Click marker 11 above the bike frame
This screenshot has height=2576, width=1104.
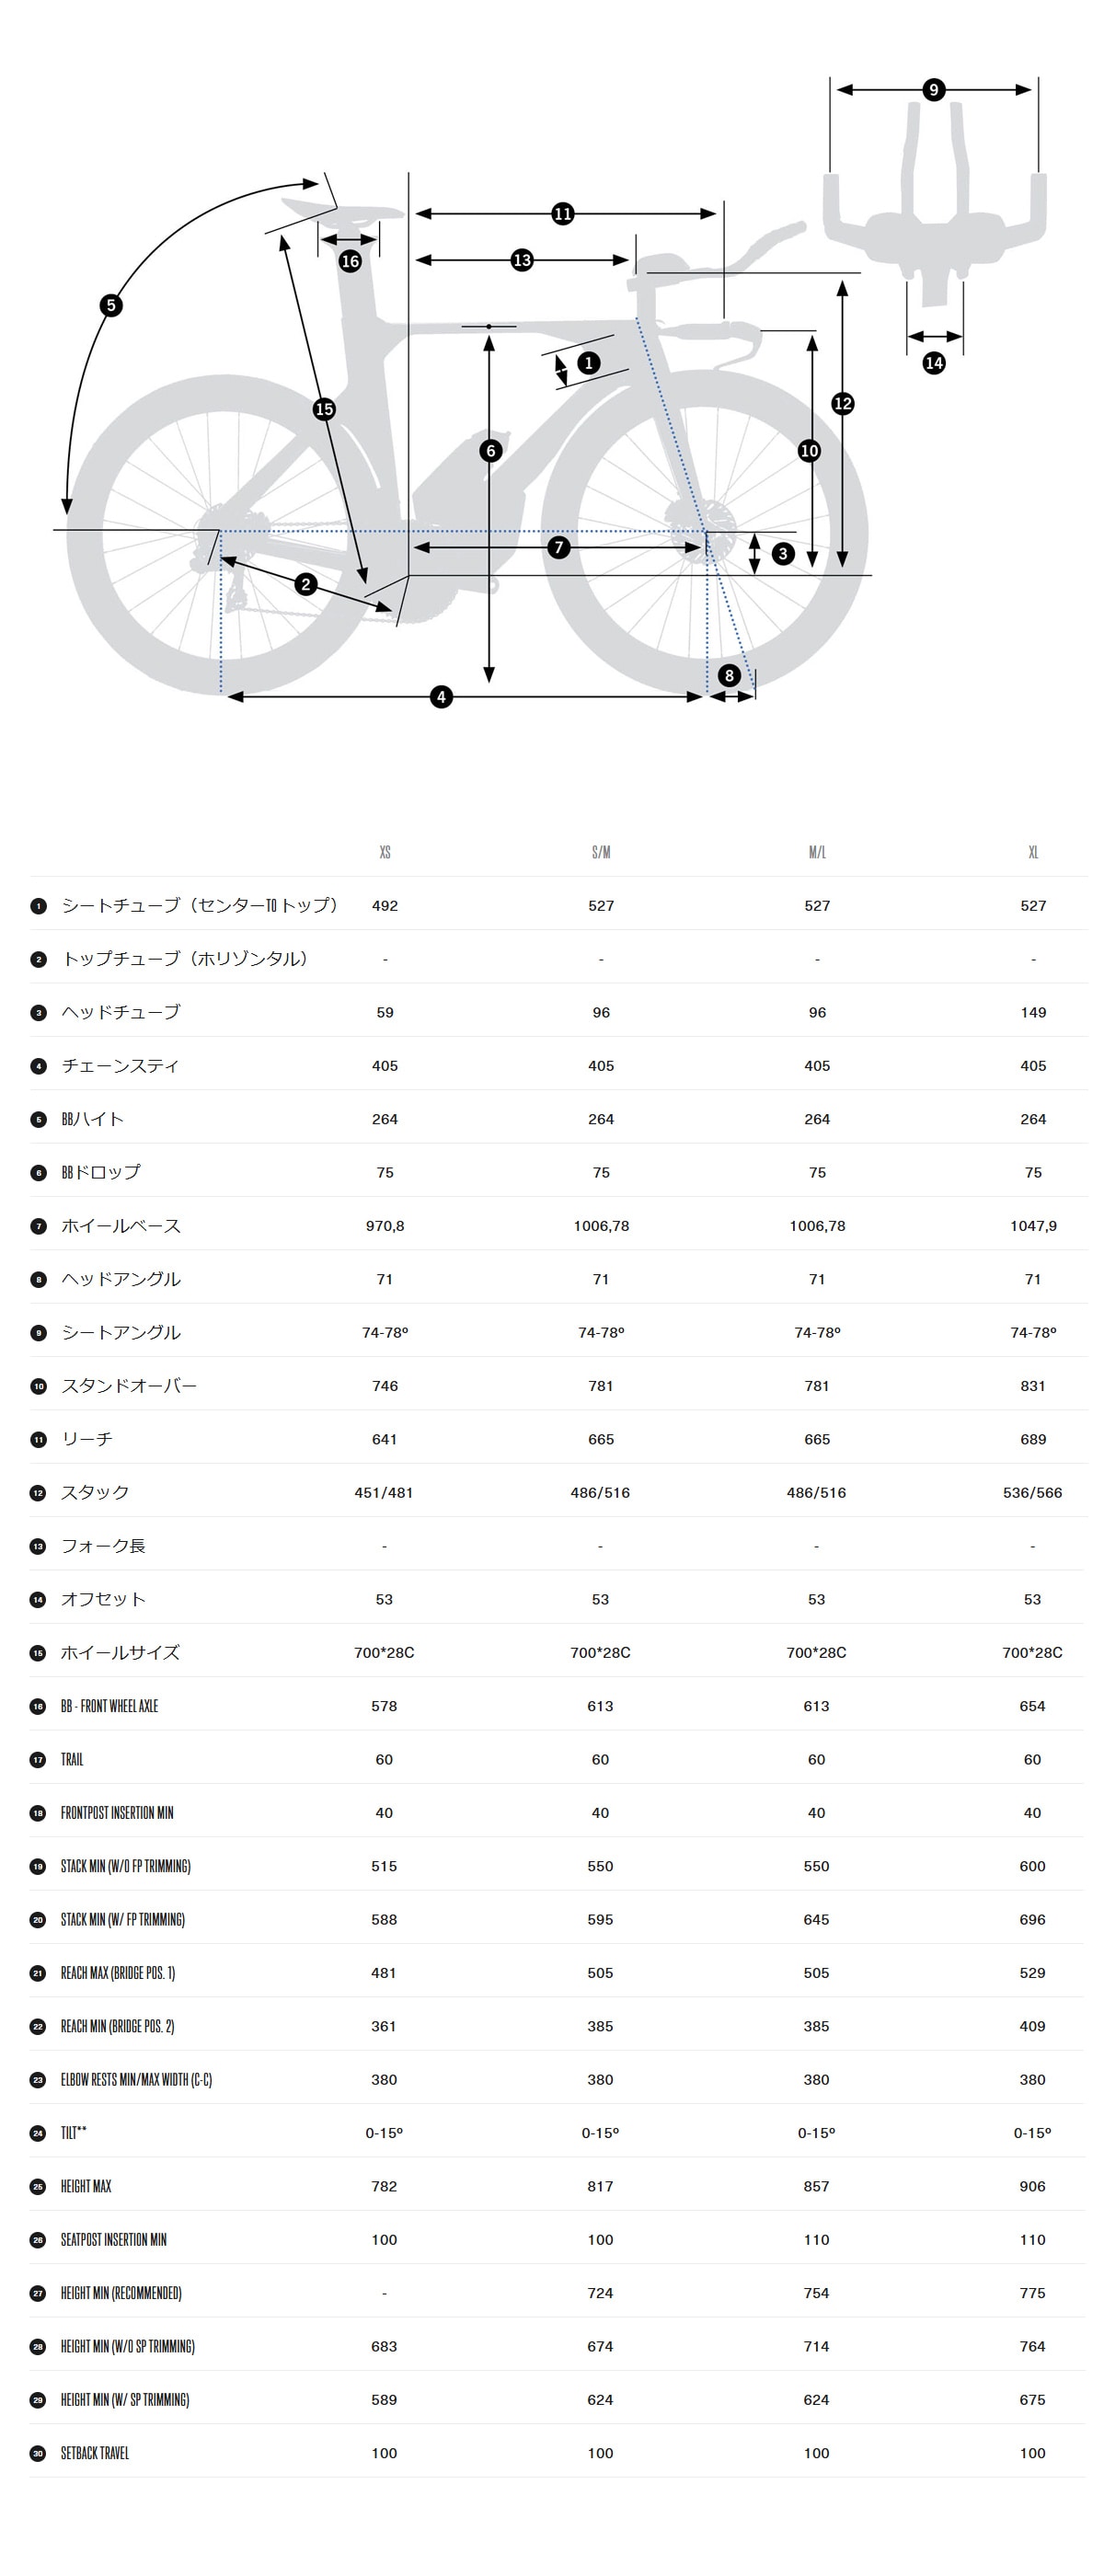[562, 213]
